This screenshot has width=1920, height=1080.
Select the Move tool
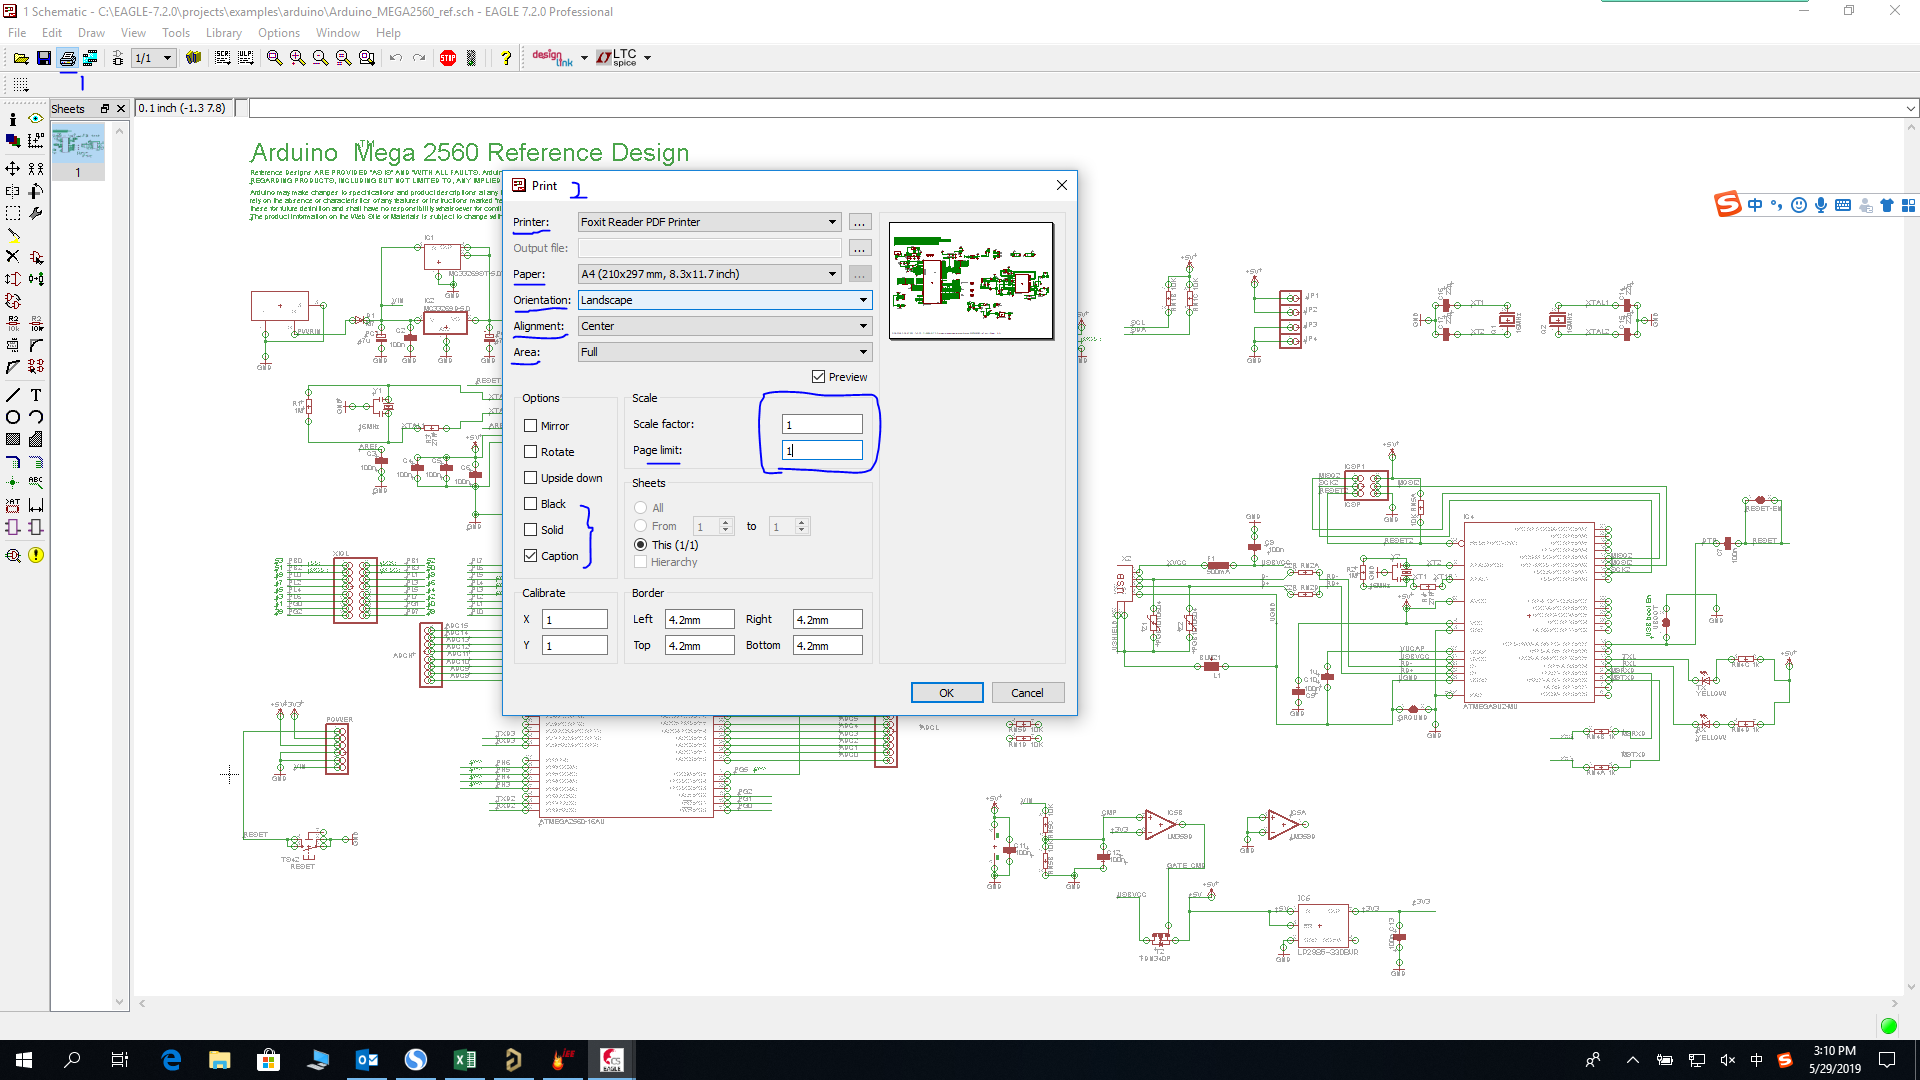pyautogui.click(x=13, y=168)
